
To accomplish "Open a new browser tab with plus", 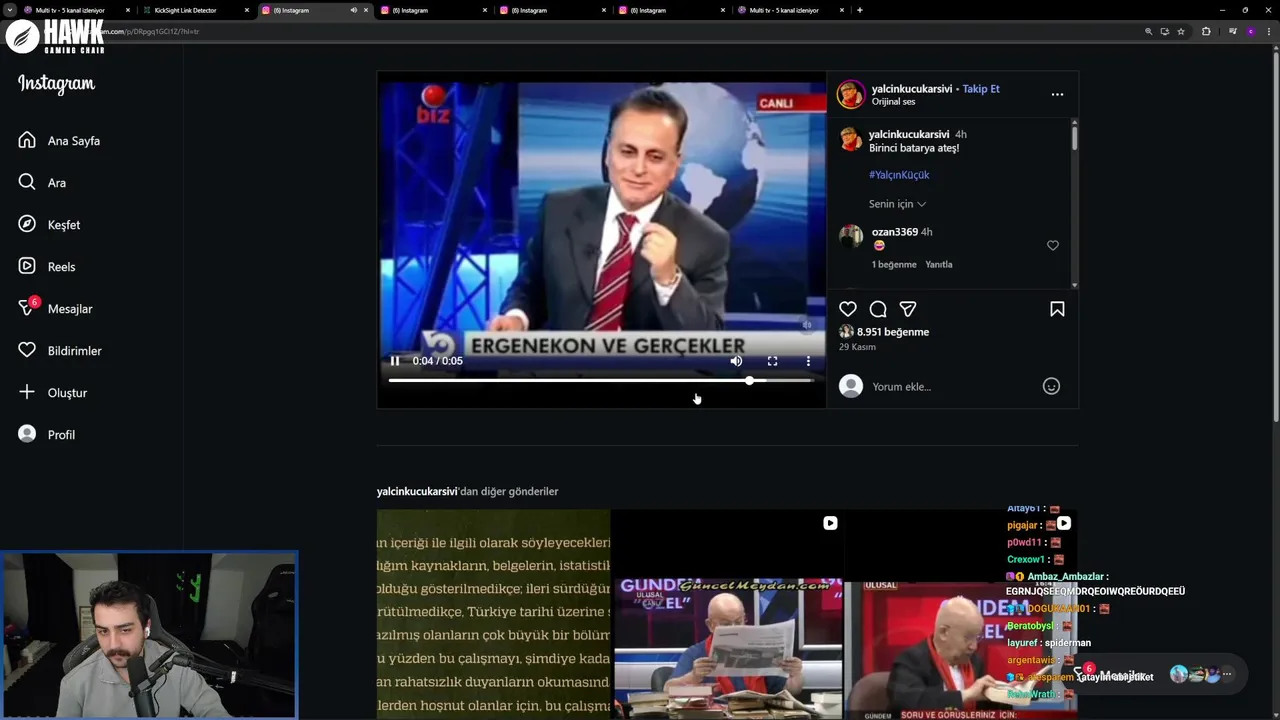I will (860, 10).
